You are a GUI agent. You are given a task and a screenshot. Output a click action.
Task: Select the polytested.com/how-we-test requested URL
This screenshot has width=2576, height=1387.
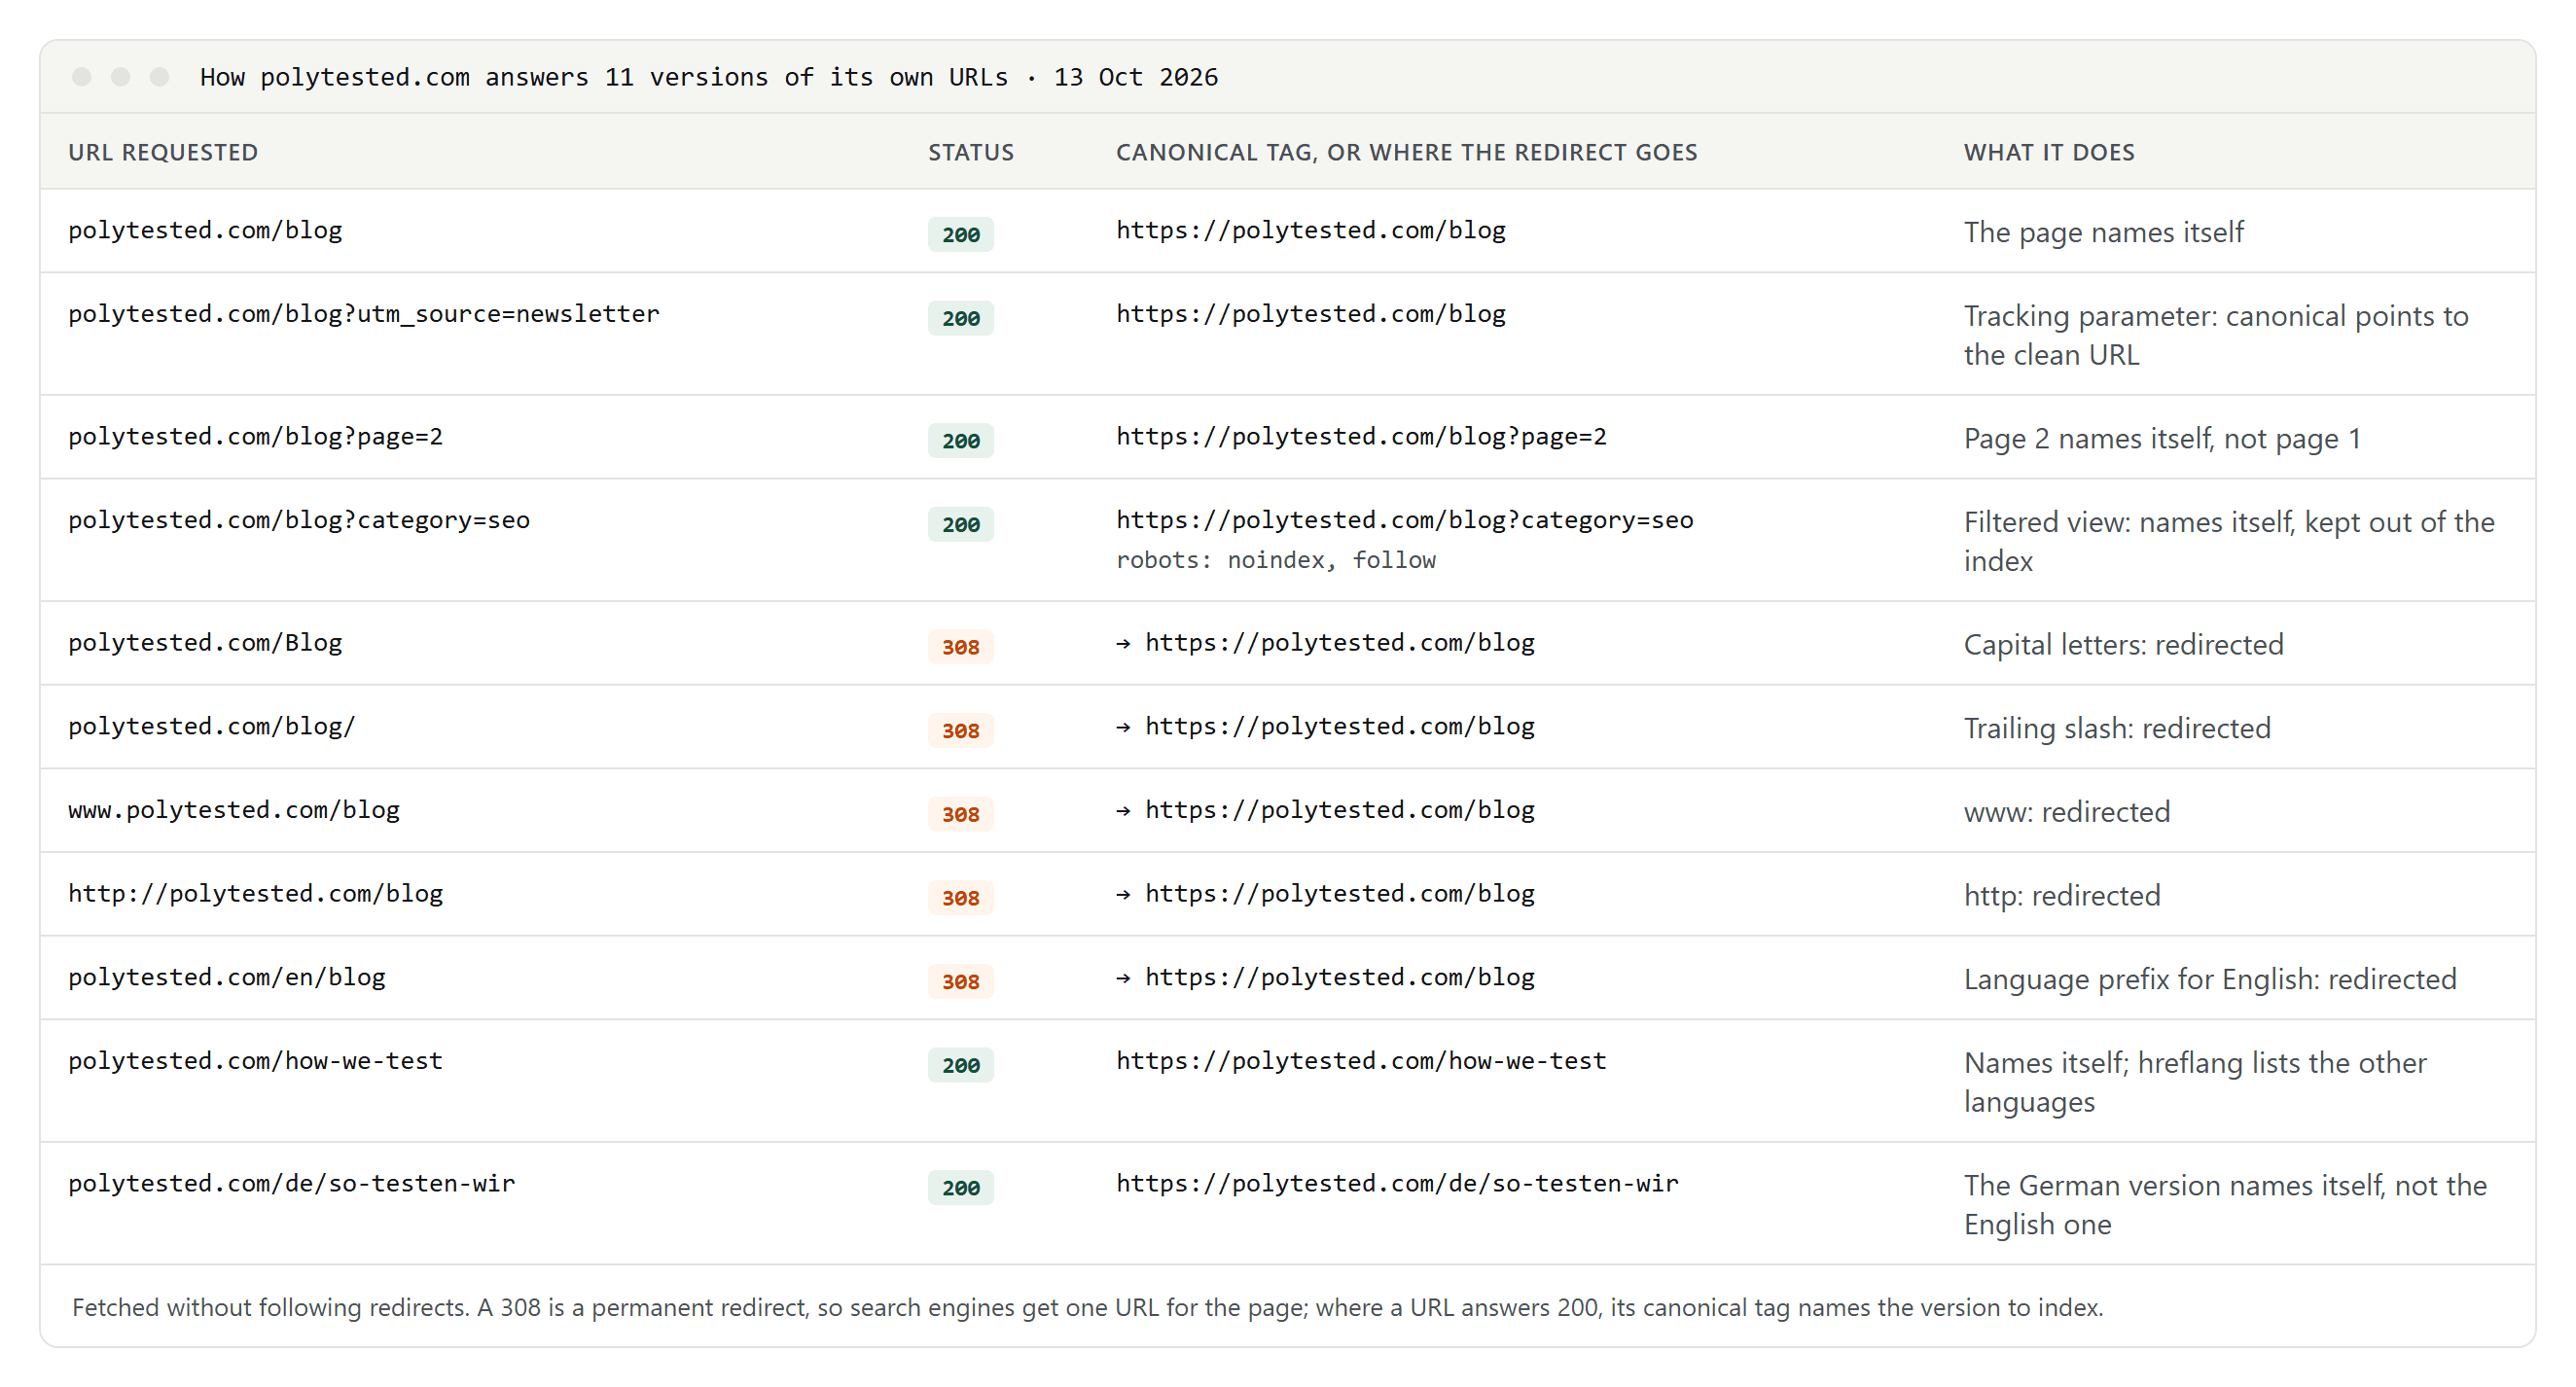pos(255,1061)
